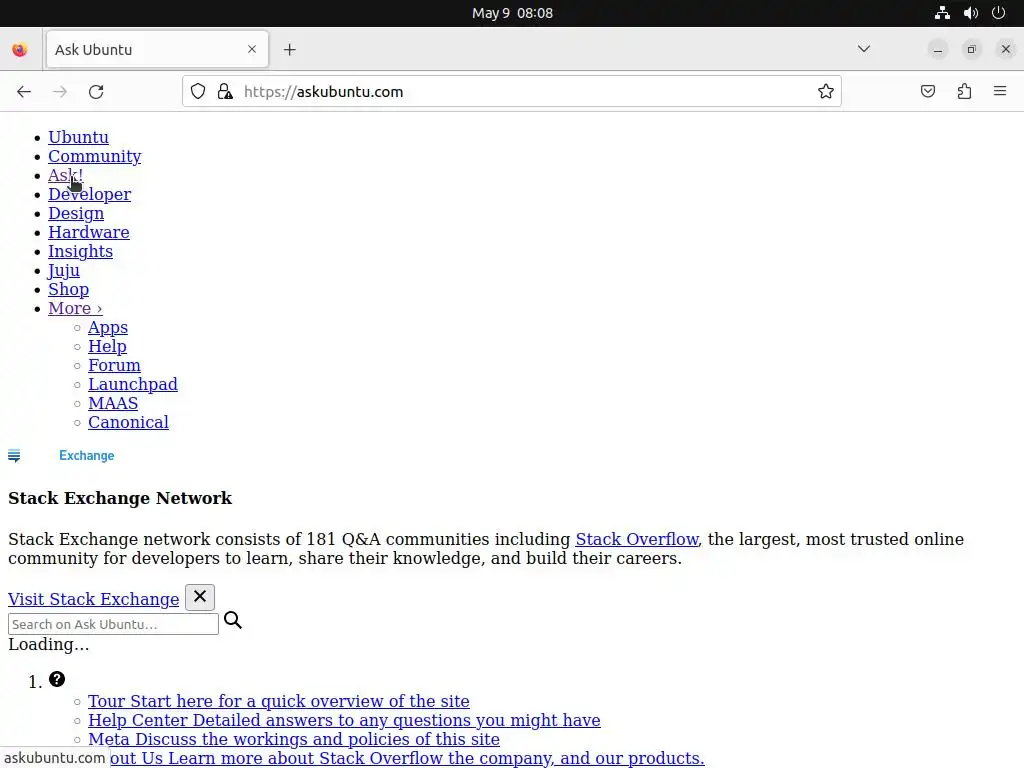
Task: Open the Pocket save icon
Action: (927, 91)
